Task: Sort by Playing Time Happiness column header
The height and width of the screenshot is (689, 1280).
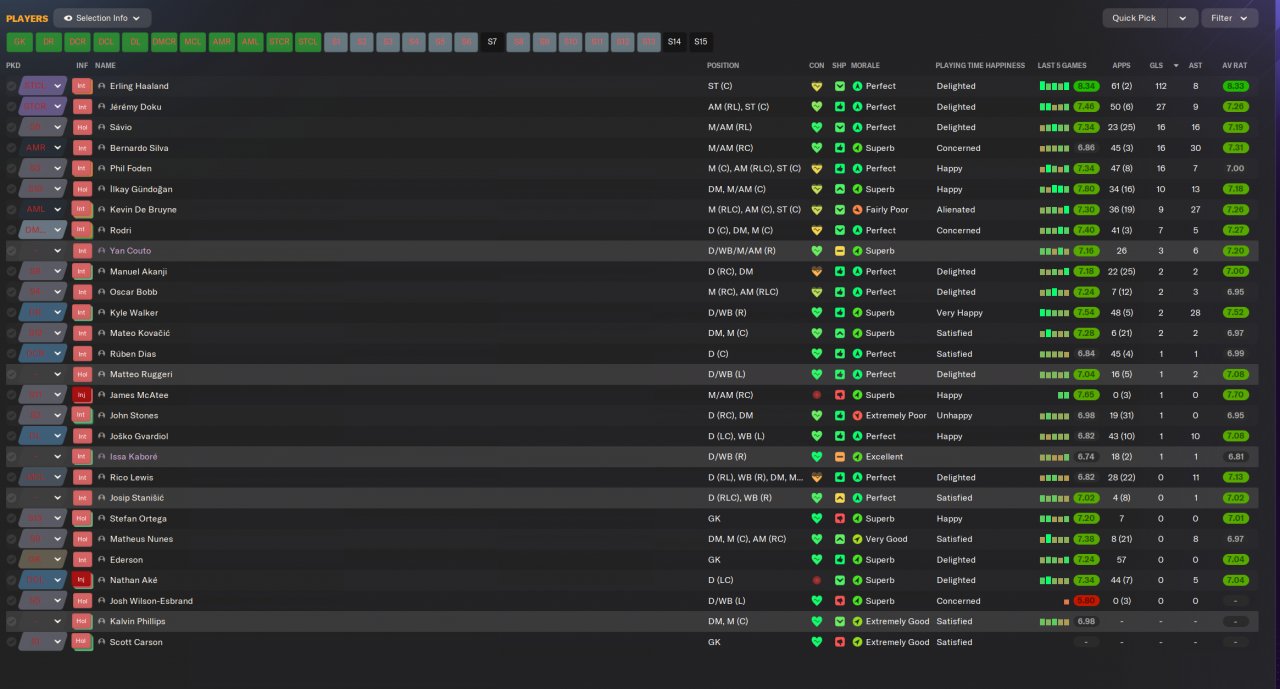Action: [980, 65]
